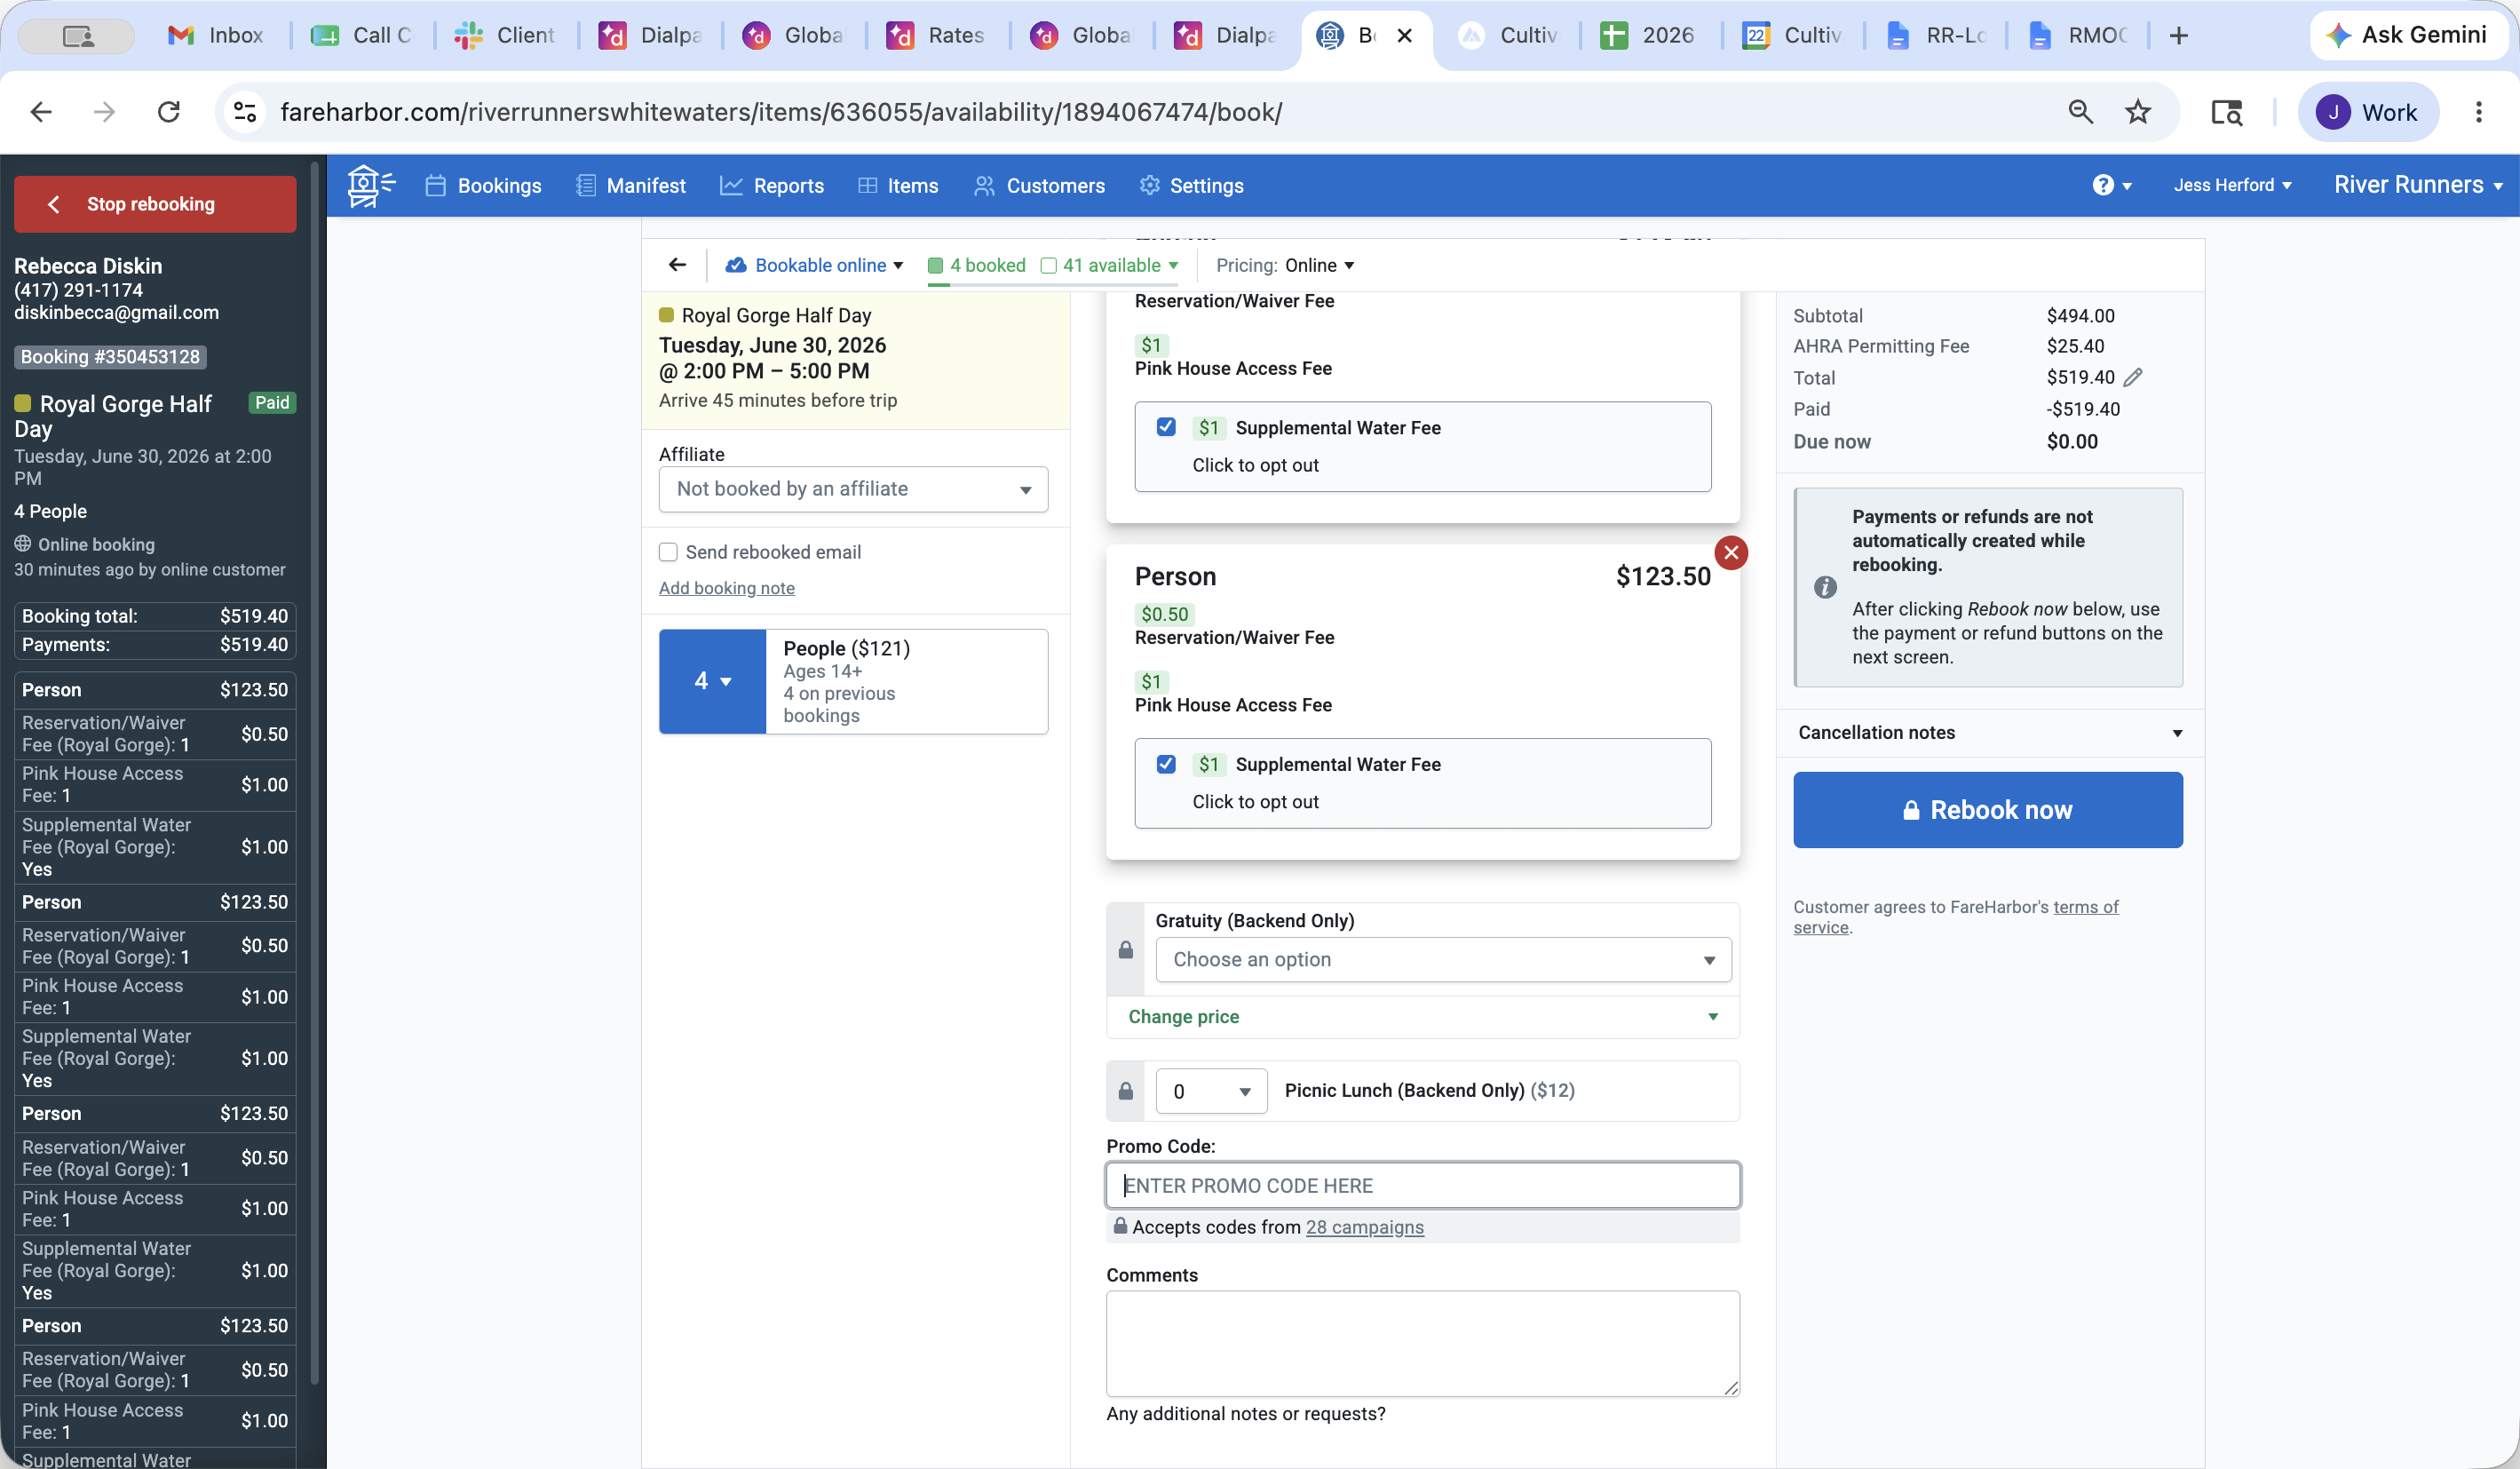Click the Google Lens search icon in toolbar
This screenshot has height=1469, width=2520.
pyautogui.click(x=2226, y=112)
